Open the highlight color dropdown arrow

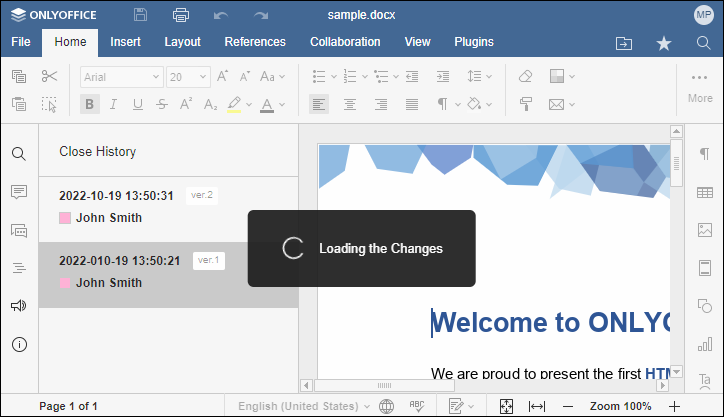(249, 105)
